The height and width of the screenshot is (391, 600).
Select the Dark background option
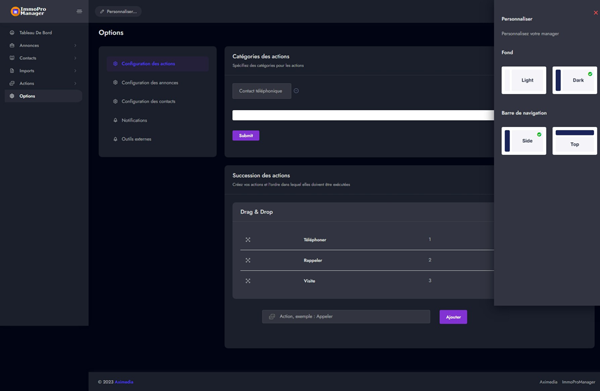point(574,80)
